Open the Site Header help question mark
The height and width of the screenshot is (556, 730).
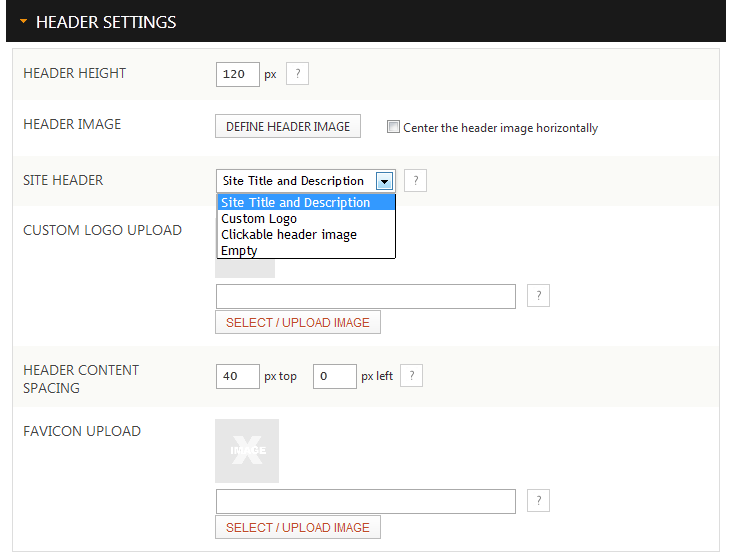(415, 180)
